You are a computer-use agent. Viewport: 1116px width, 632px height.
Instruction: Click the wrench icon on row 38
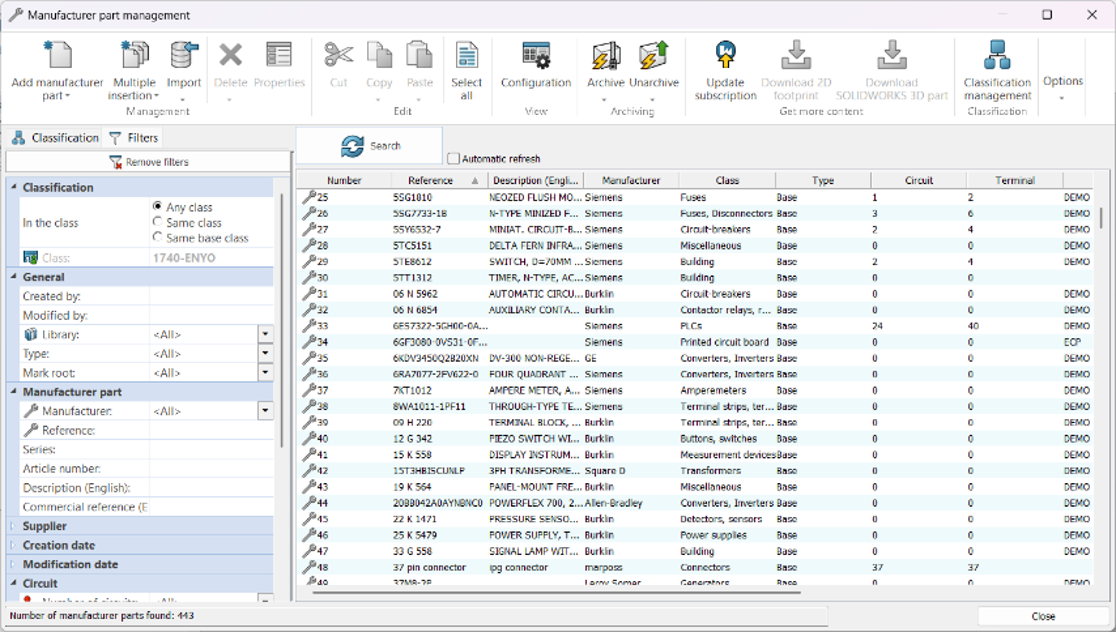309,406
